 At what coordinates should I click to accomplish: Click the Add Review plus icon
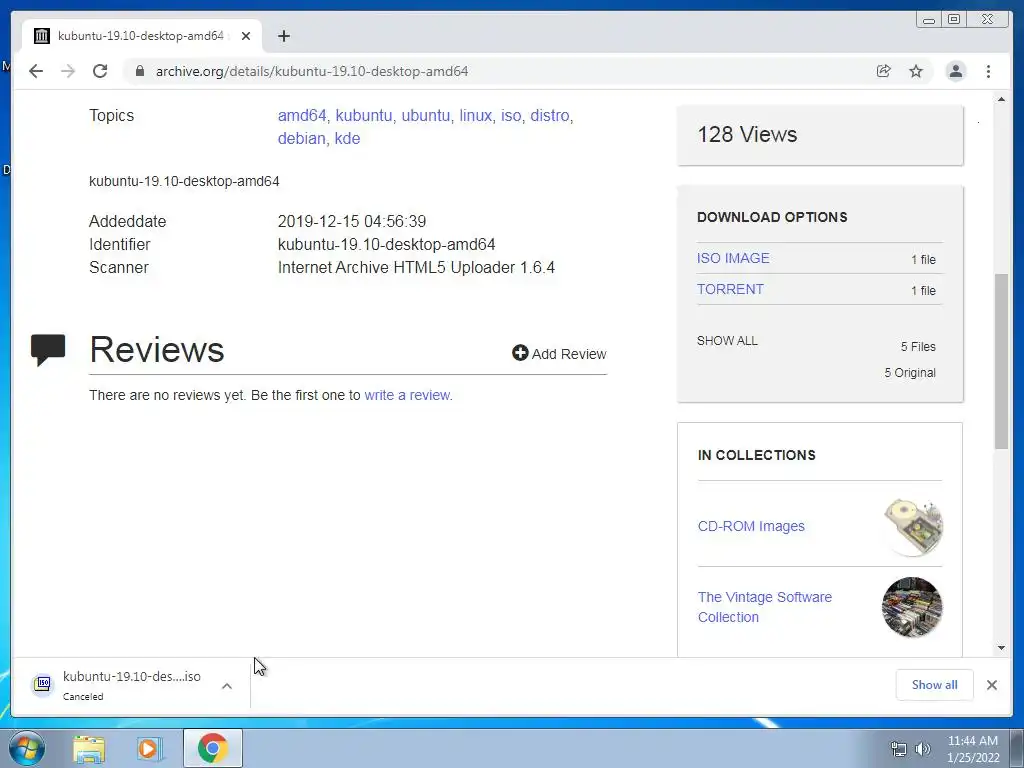point(520,353)
